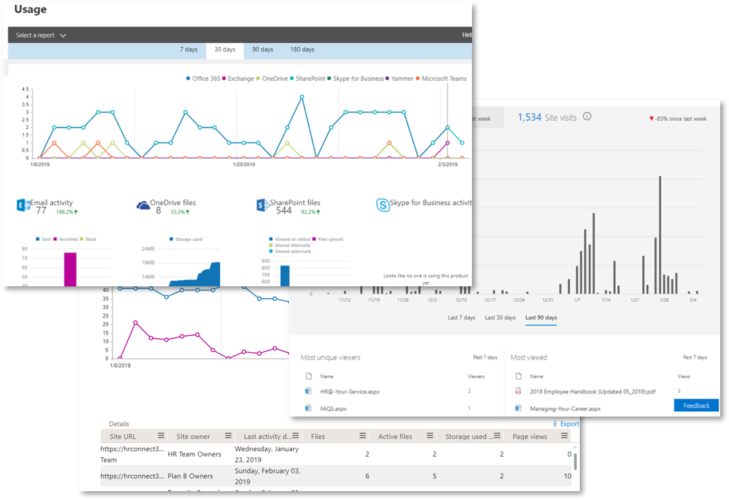Click the Plan B Owners cell
This screenshot has width=729, height=500.
click(190, 476)
